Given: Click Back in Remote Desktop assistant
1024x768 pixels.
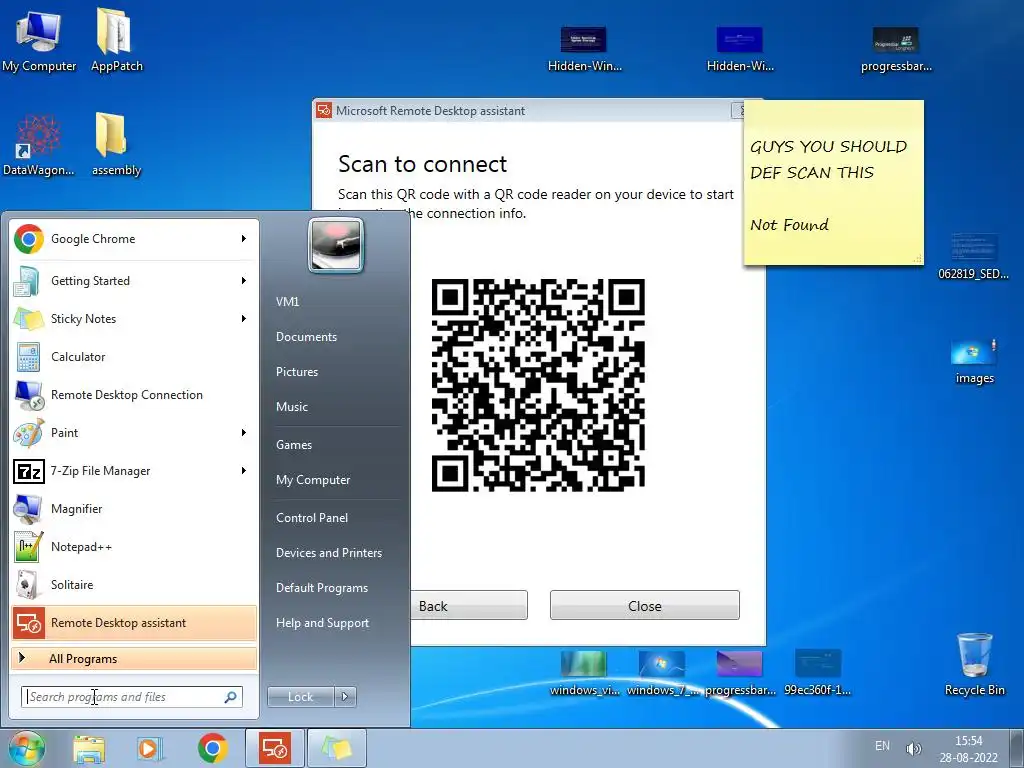Looking at the screenshot, I should (x=469, y=605).
